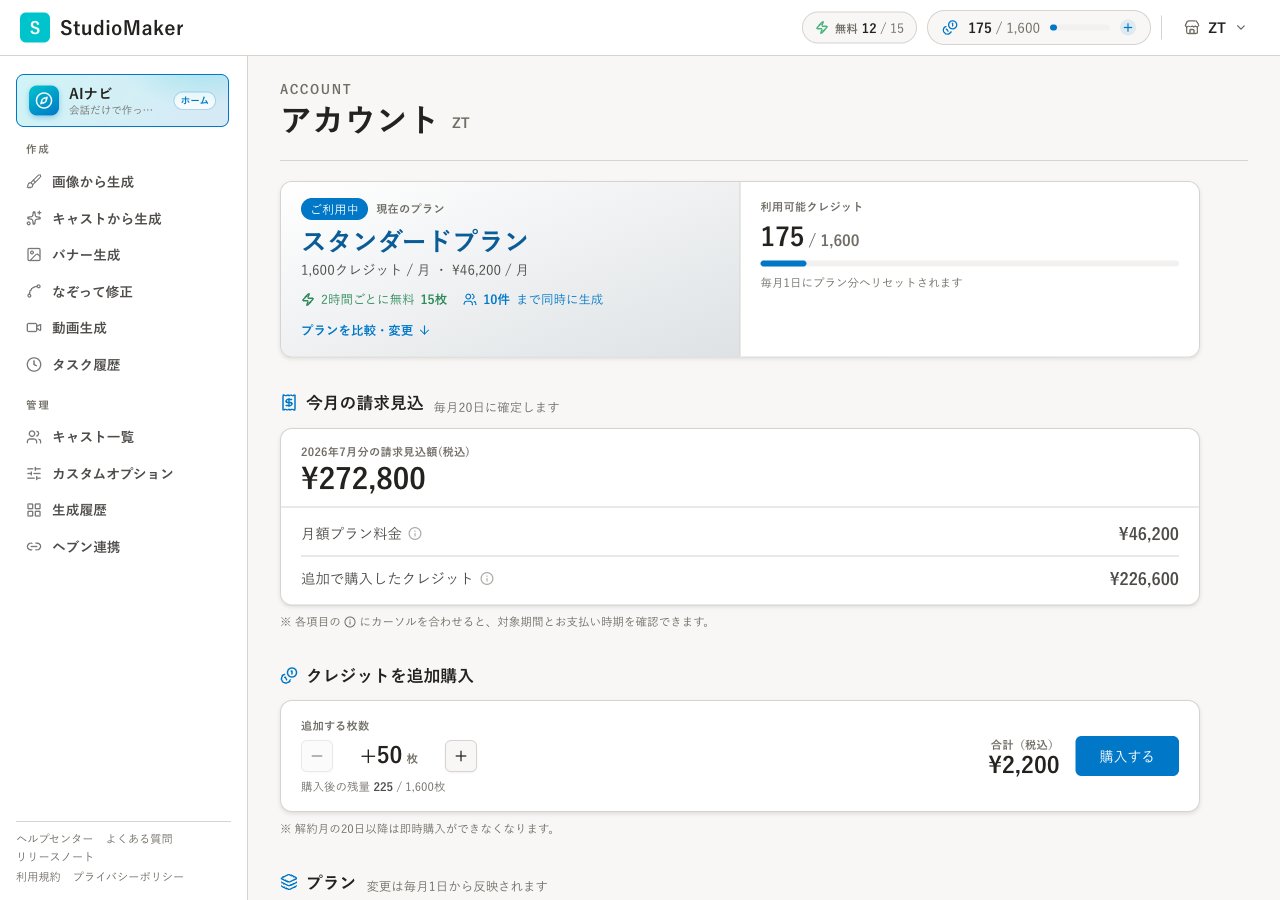Click the 購入後の残量 225 / 1,600枚 text
The image size is (1280, 900).
[x=373, y=787]
